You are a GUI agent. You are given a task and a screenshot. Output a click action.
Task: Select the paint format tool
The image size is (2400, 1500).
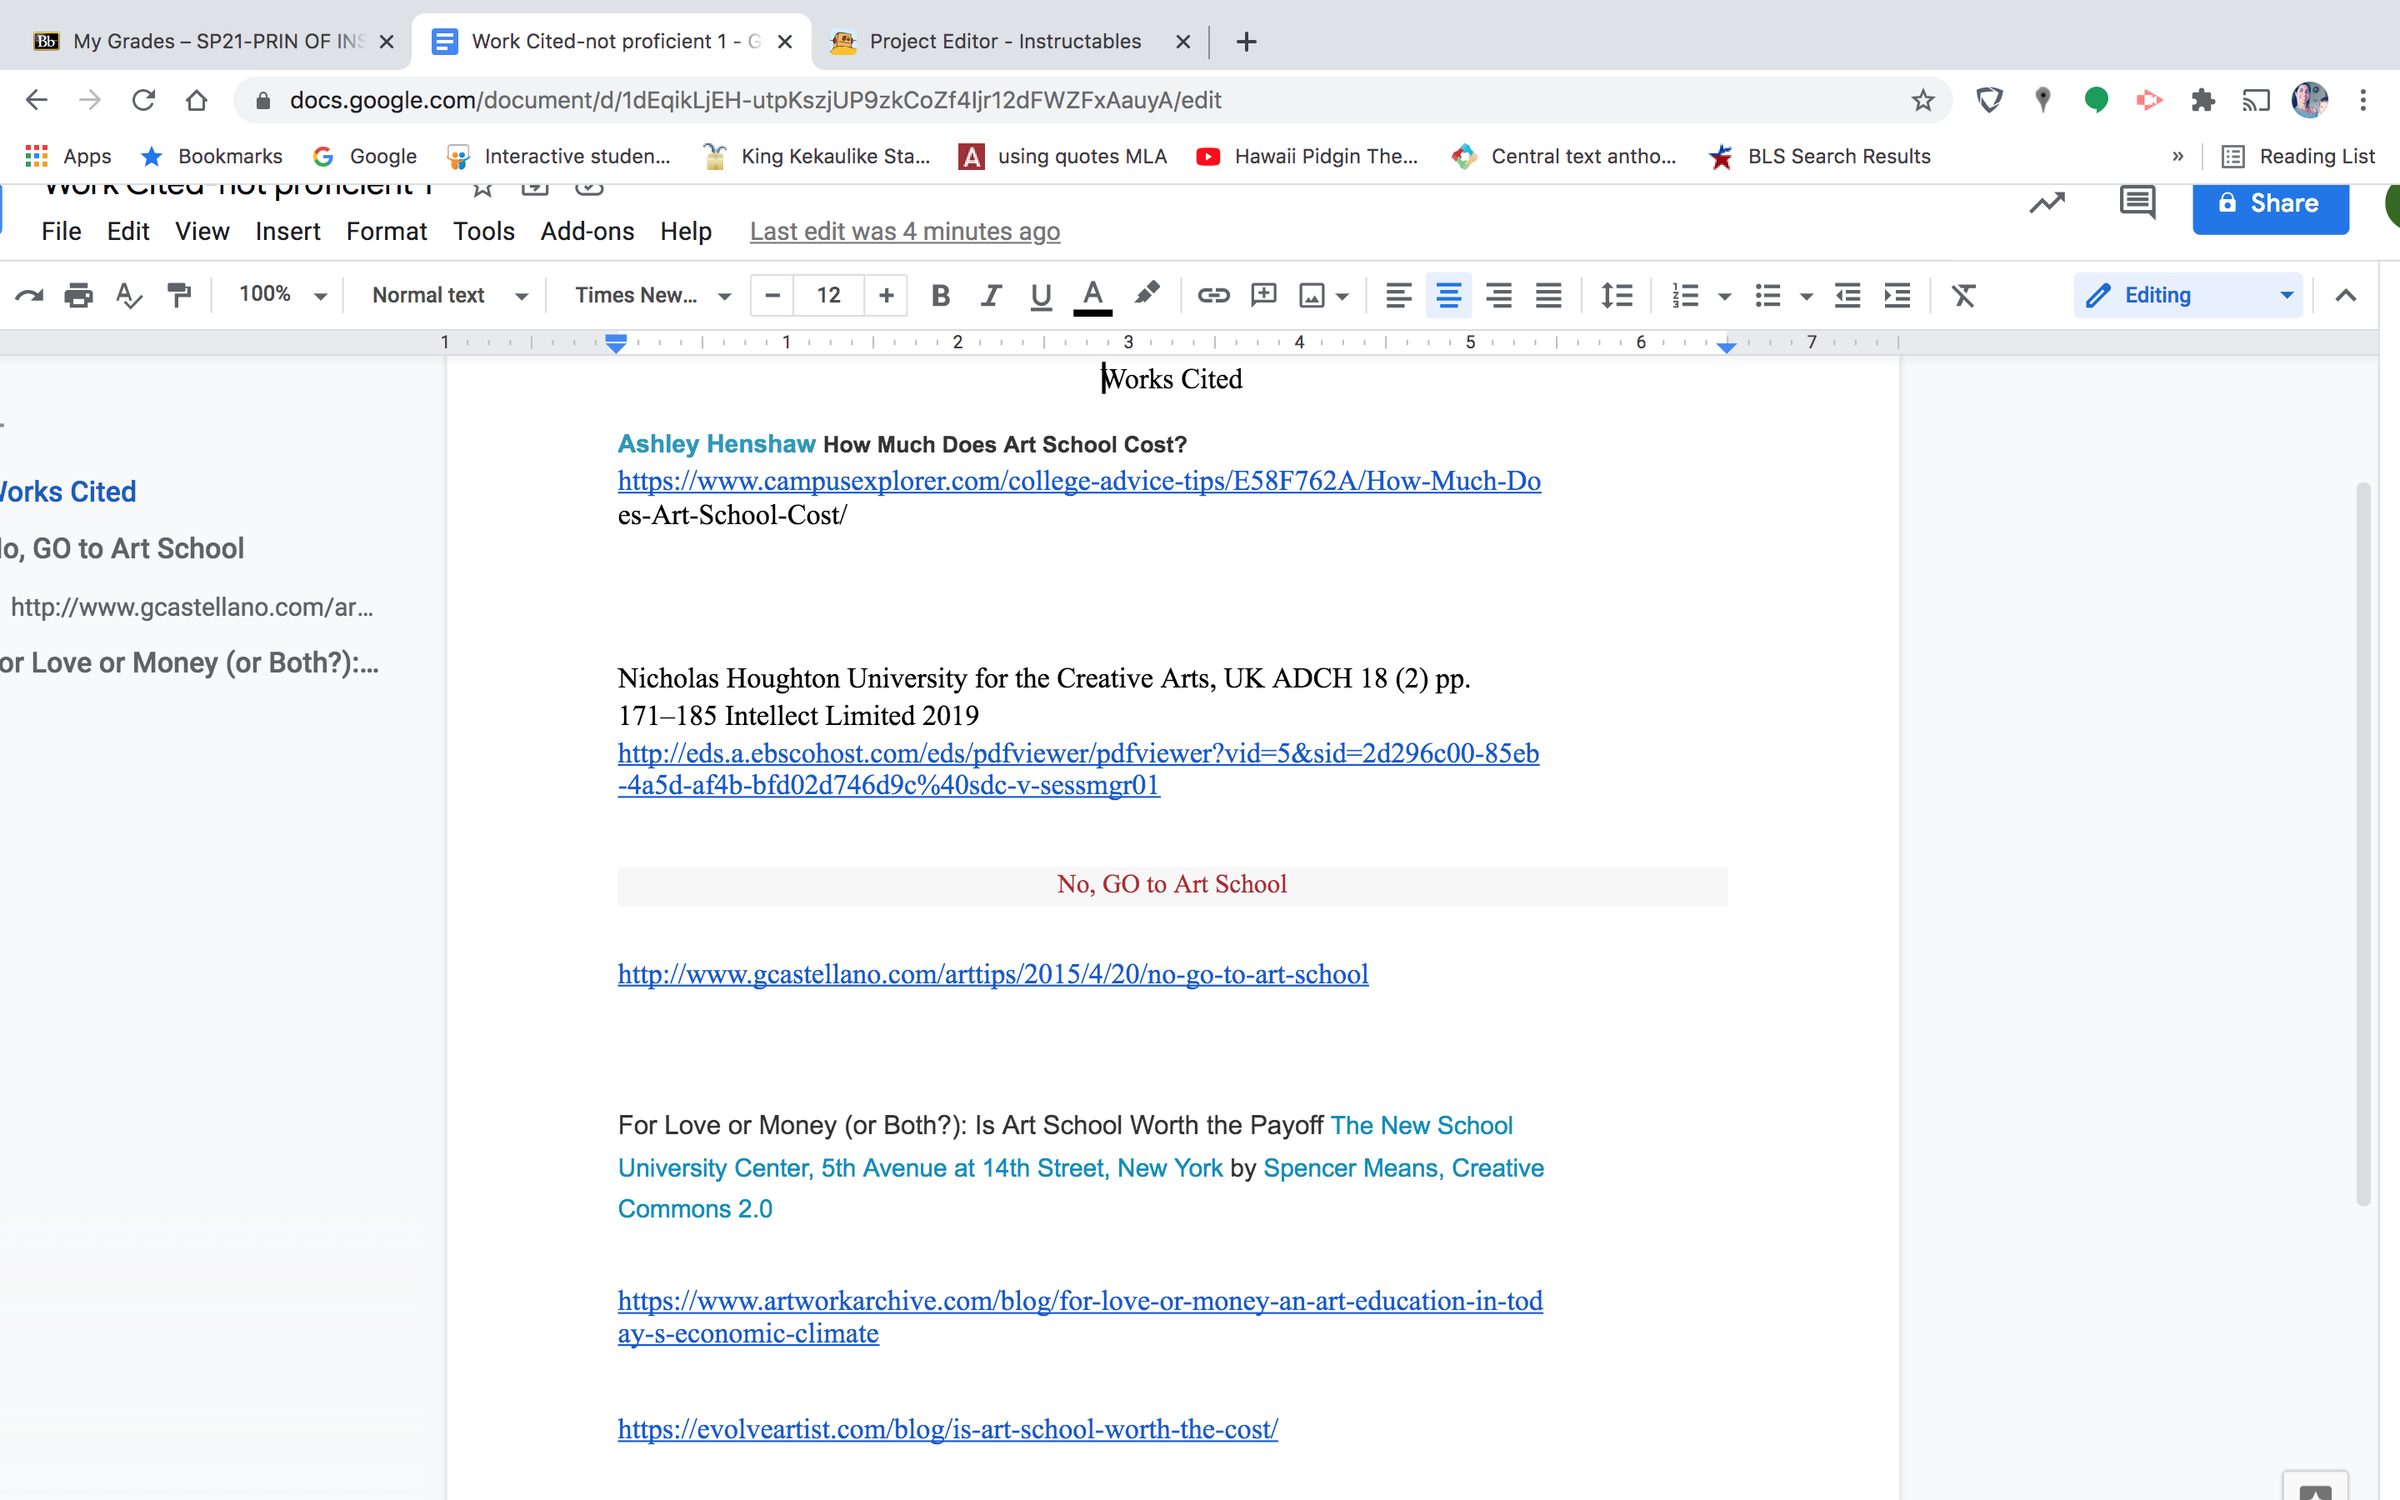click(180, 295)
